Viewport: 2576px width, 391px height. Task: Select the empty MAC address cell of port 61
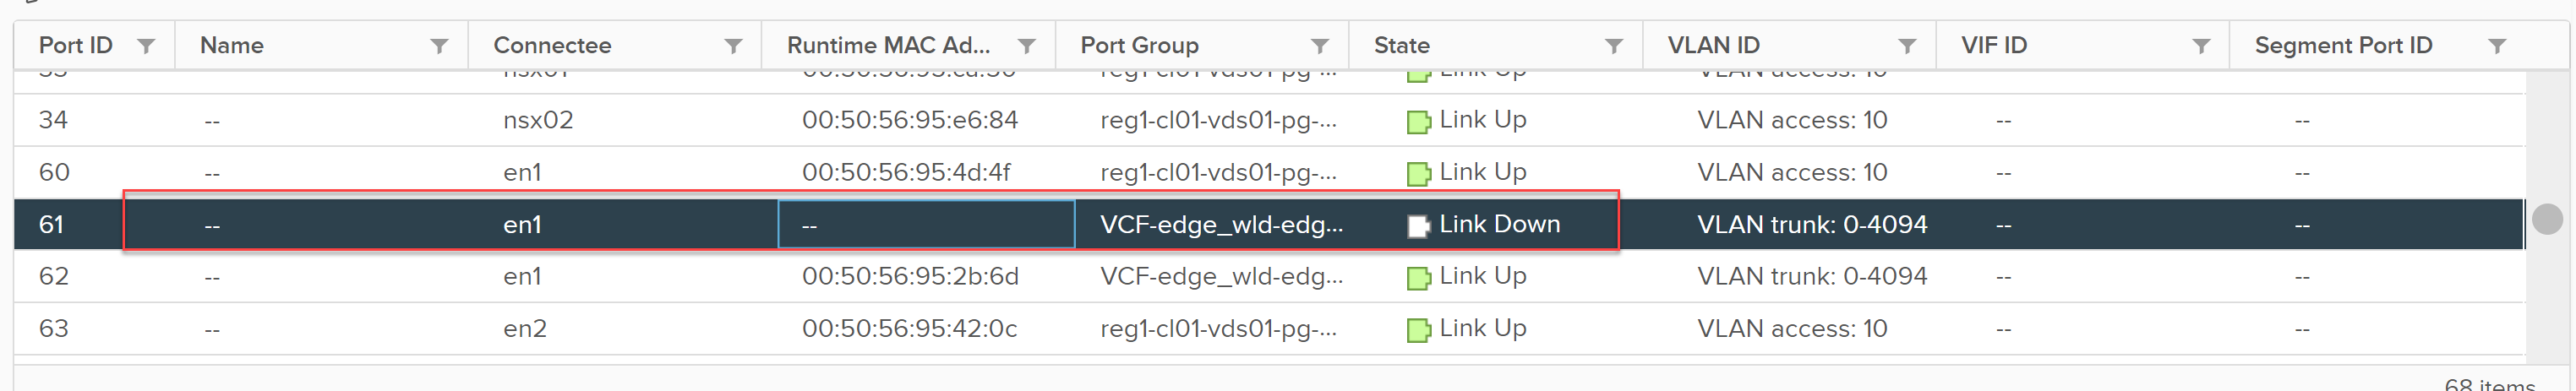926,224
